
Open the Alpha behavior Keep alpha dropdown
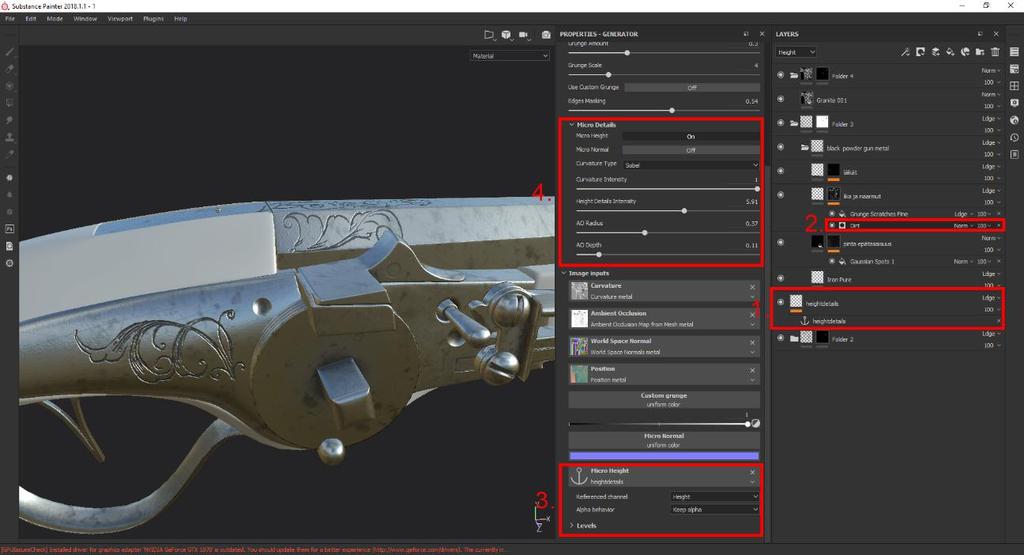pos(715,509)
